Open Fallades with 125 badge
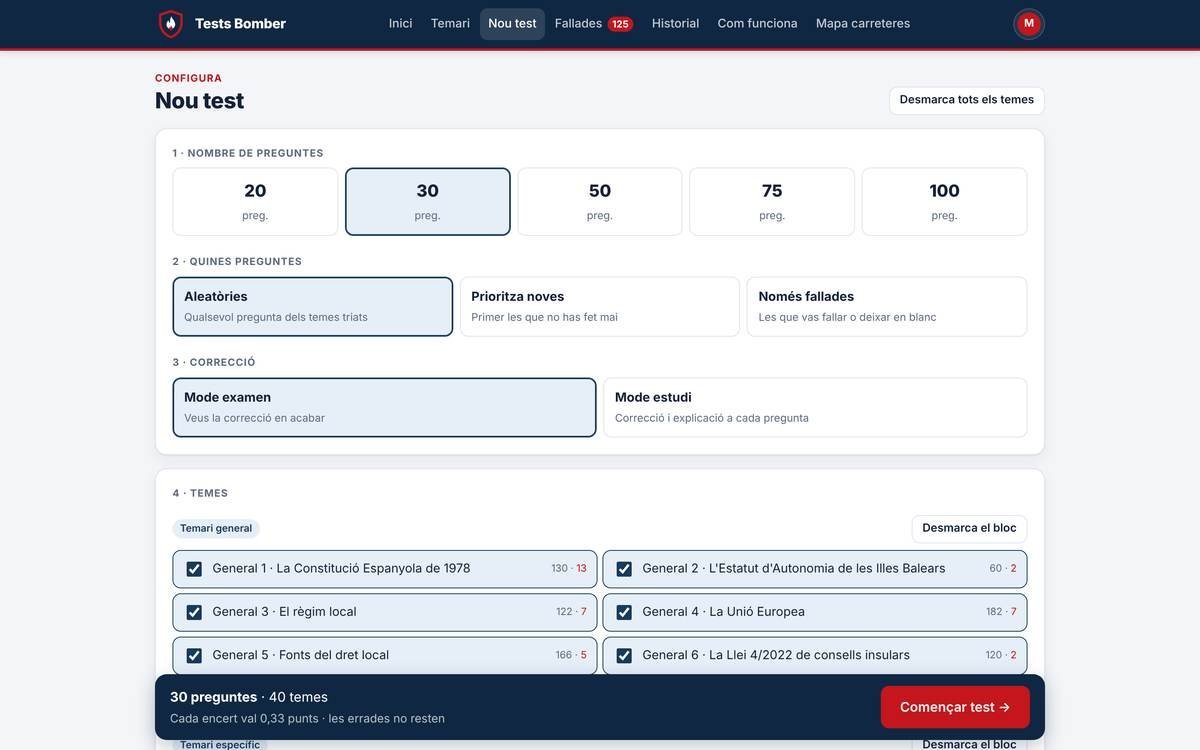1200x750 pixels. pos(593,23)
